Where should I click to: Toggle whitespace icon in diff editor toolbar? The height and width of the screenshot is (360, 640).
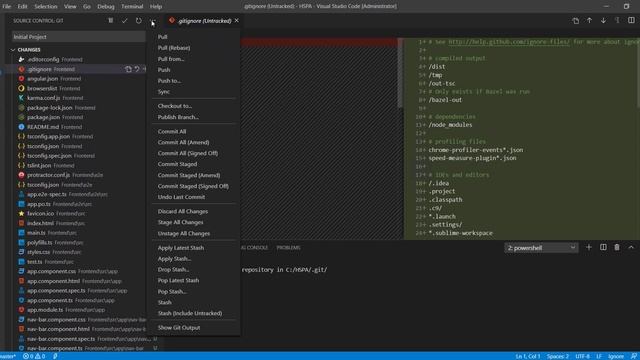(x=617, y=20)
